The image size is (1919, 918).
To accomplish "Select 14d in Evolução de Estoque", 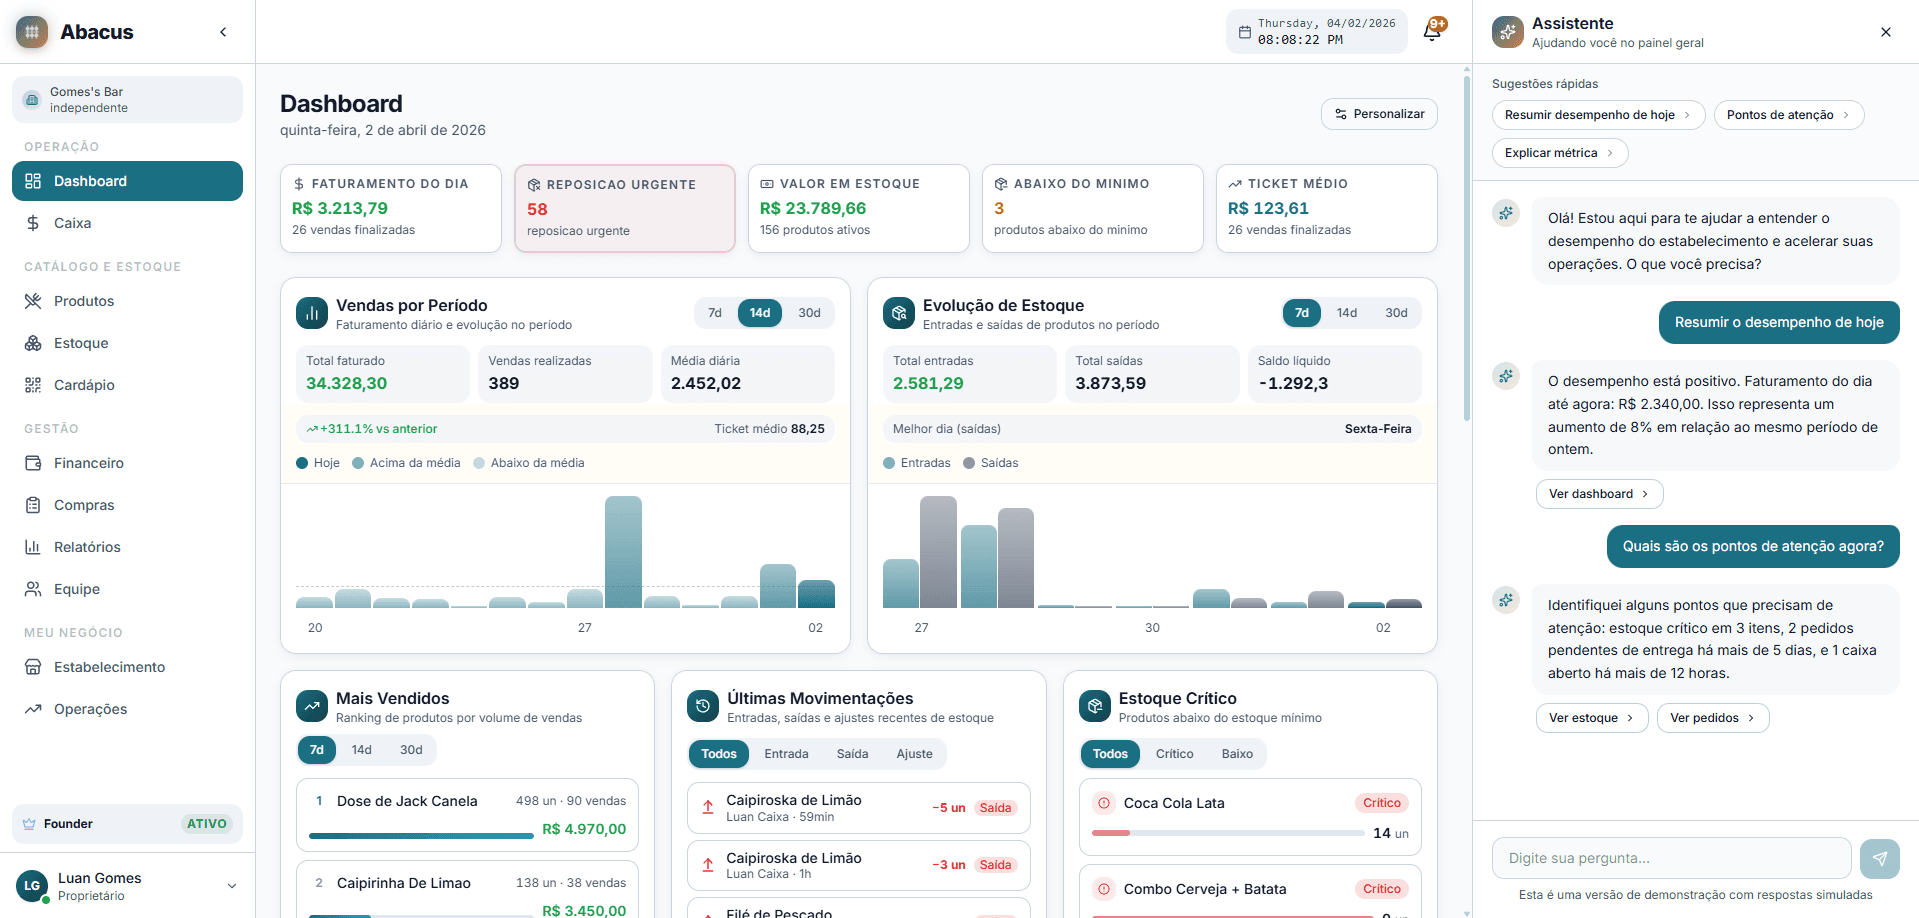I will click(x=1347, y=313).
